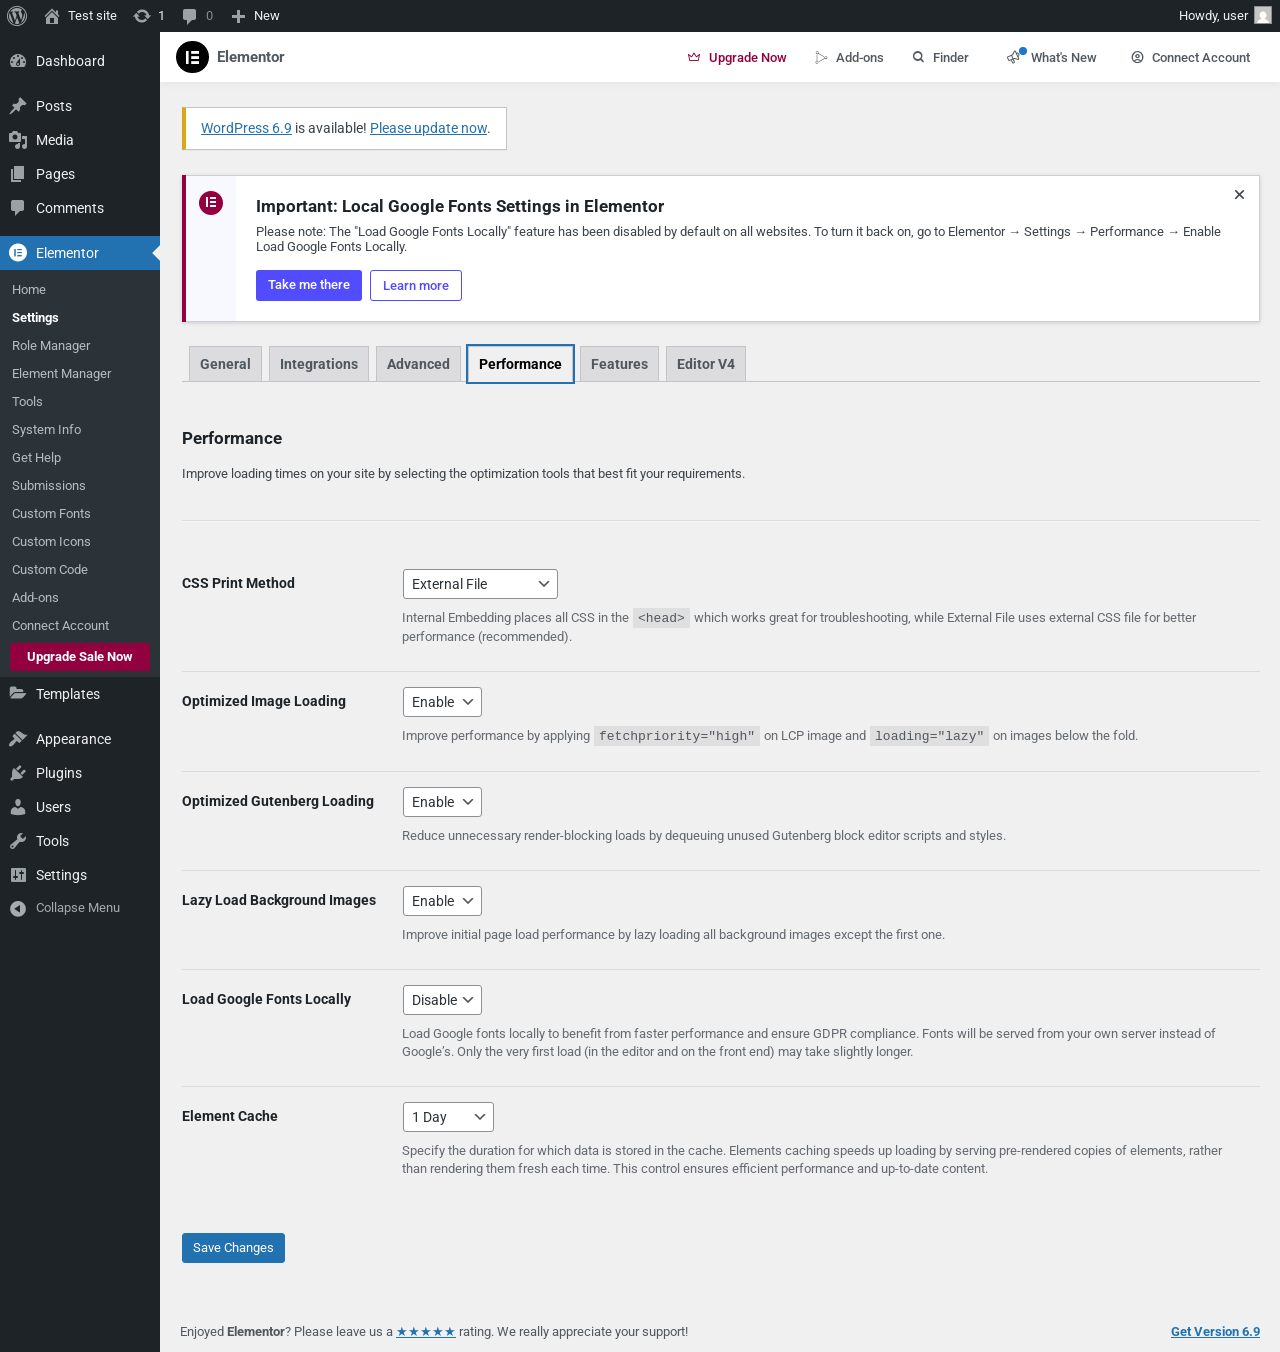
Task: Switch to the Features tab
Action: [x=619, y=364]
